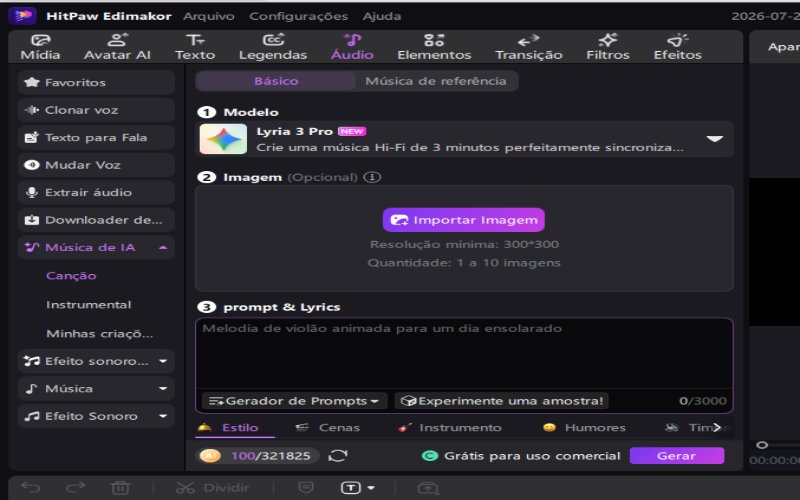The width and height of the screenshot is (800, 500).
Task: Click the AI credits coin icon
Action: [210, 456]
